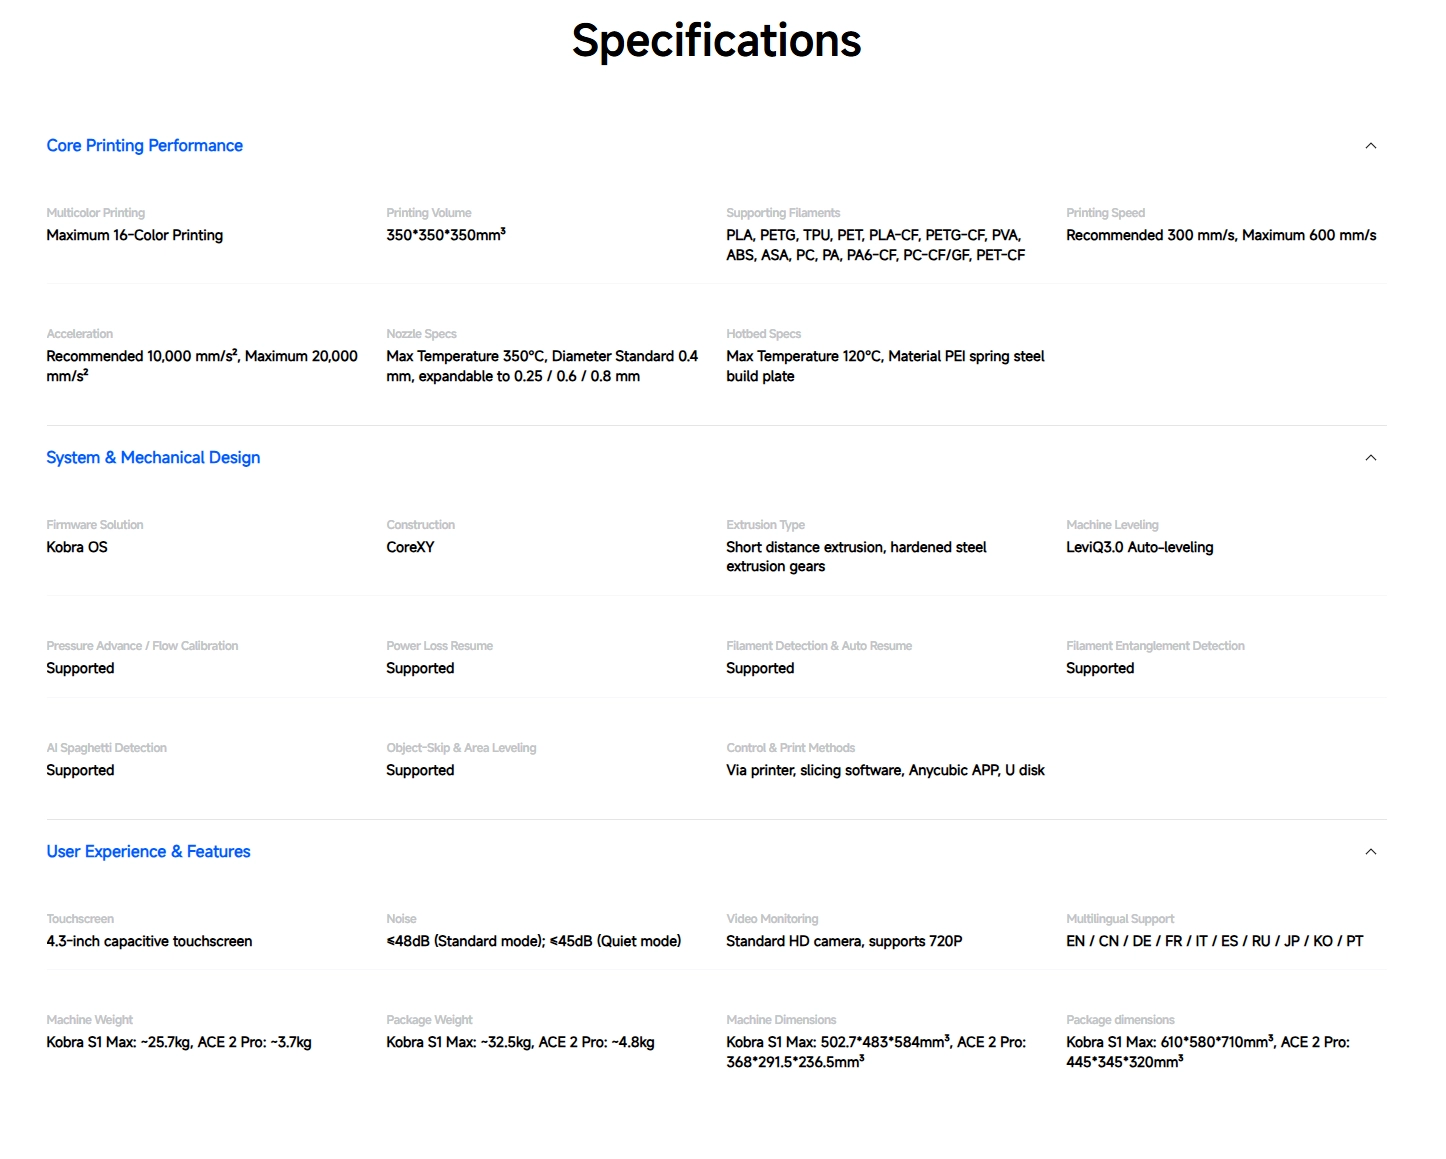Click the Core Printing Performance heading

(x=144, y=146)
